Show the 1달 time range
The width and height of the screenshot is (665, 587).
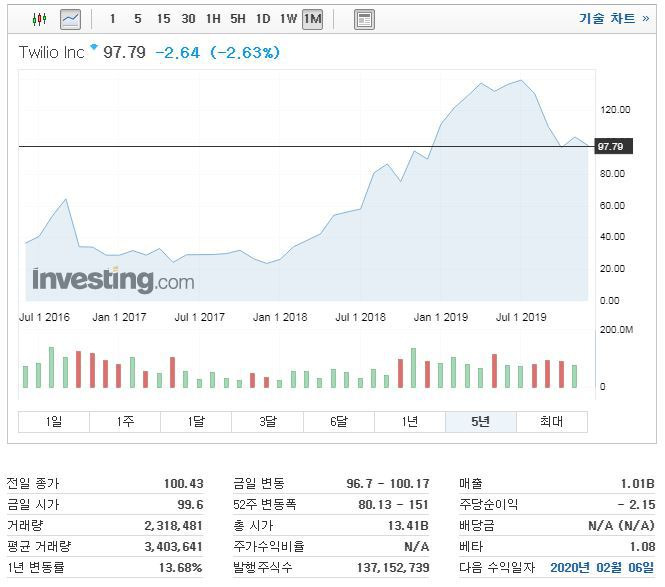(x=196, y=422)
